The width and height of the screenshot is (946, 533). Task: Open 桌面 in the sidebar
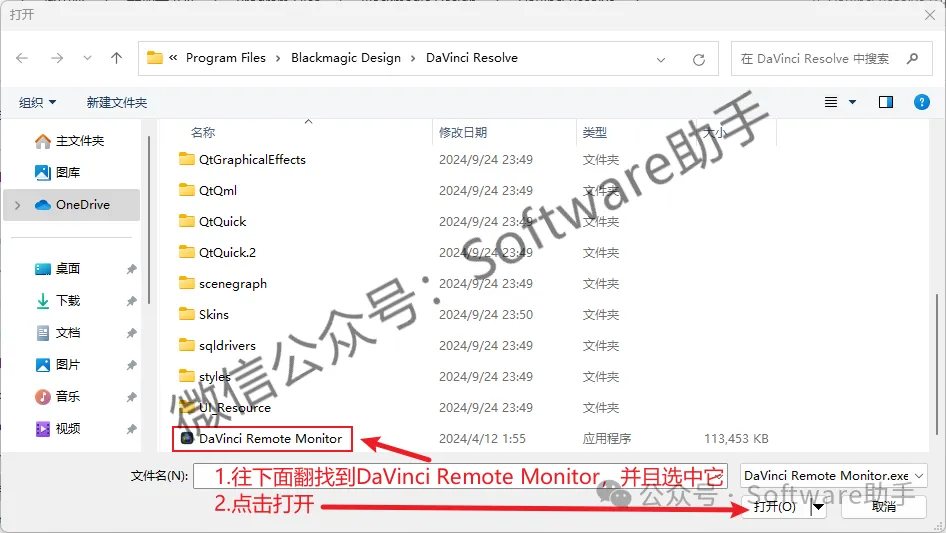(58, 269)
